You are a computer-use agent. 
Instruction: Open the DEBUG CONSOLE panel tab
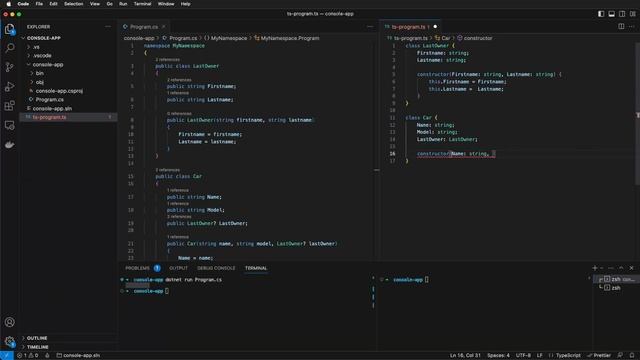tap(216, 268)
